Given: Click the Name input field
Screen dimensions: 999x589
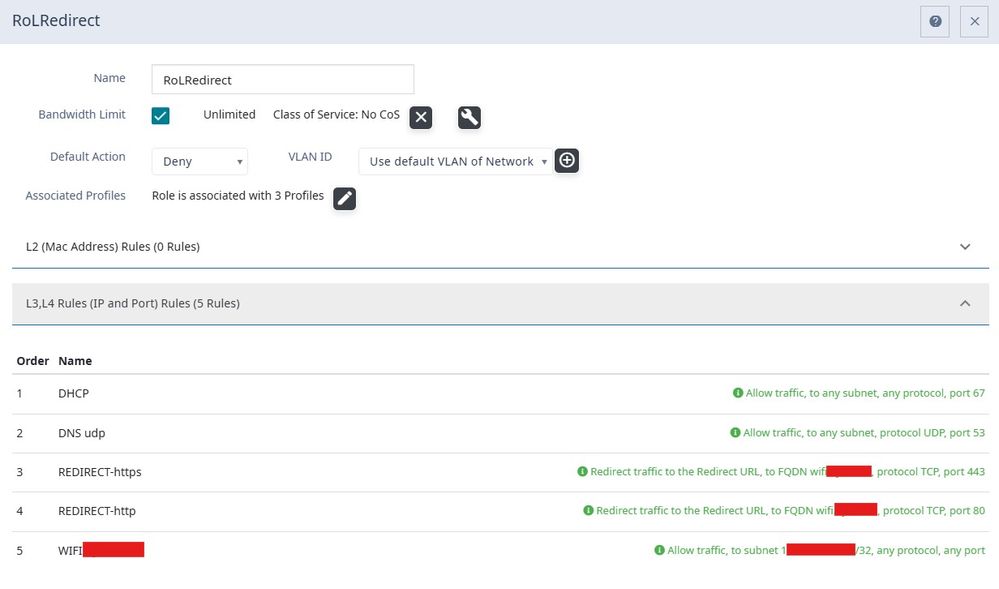Looking at the screenshot, I should tap(282, 79).
